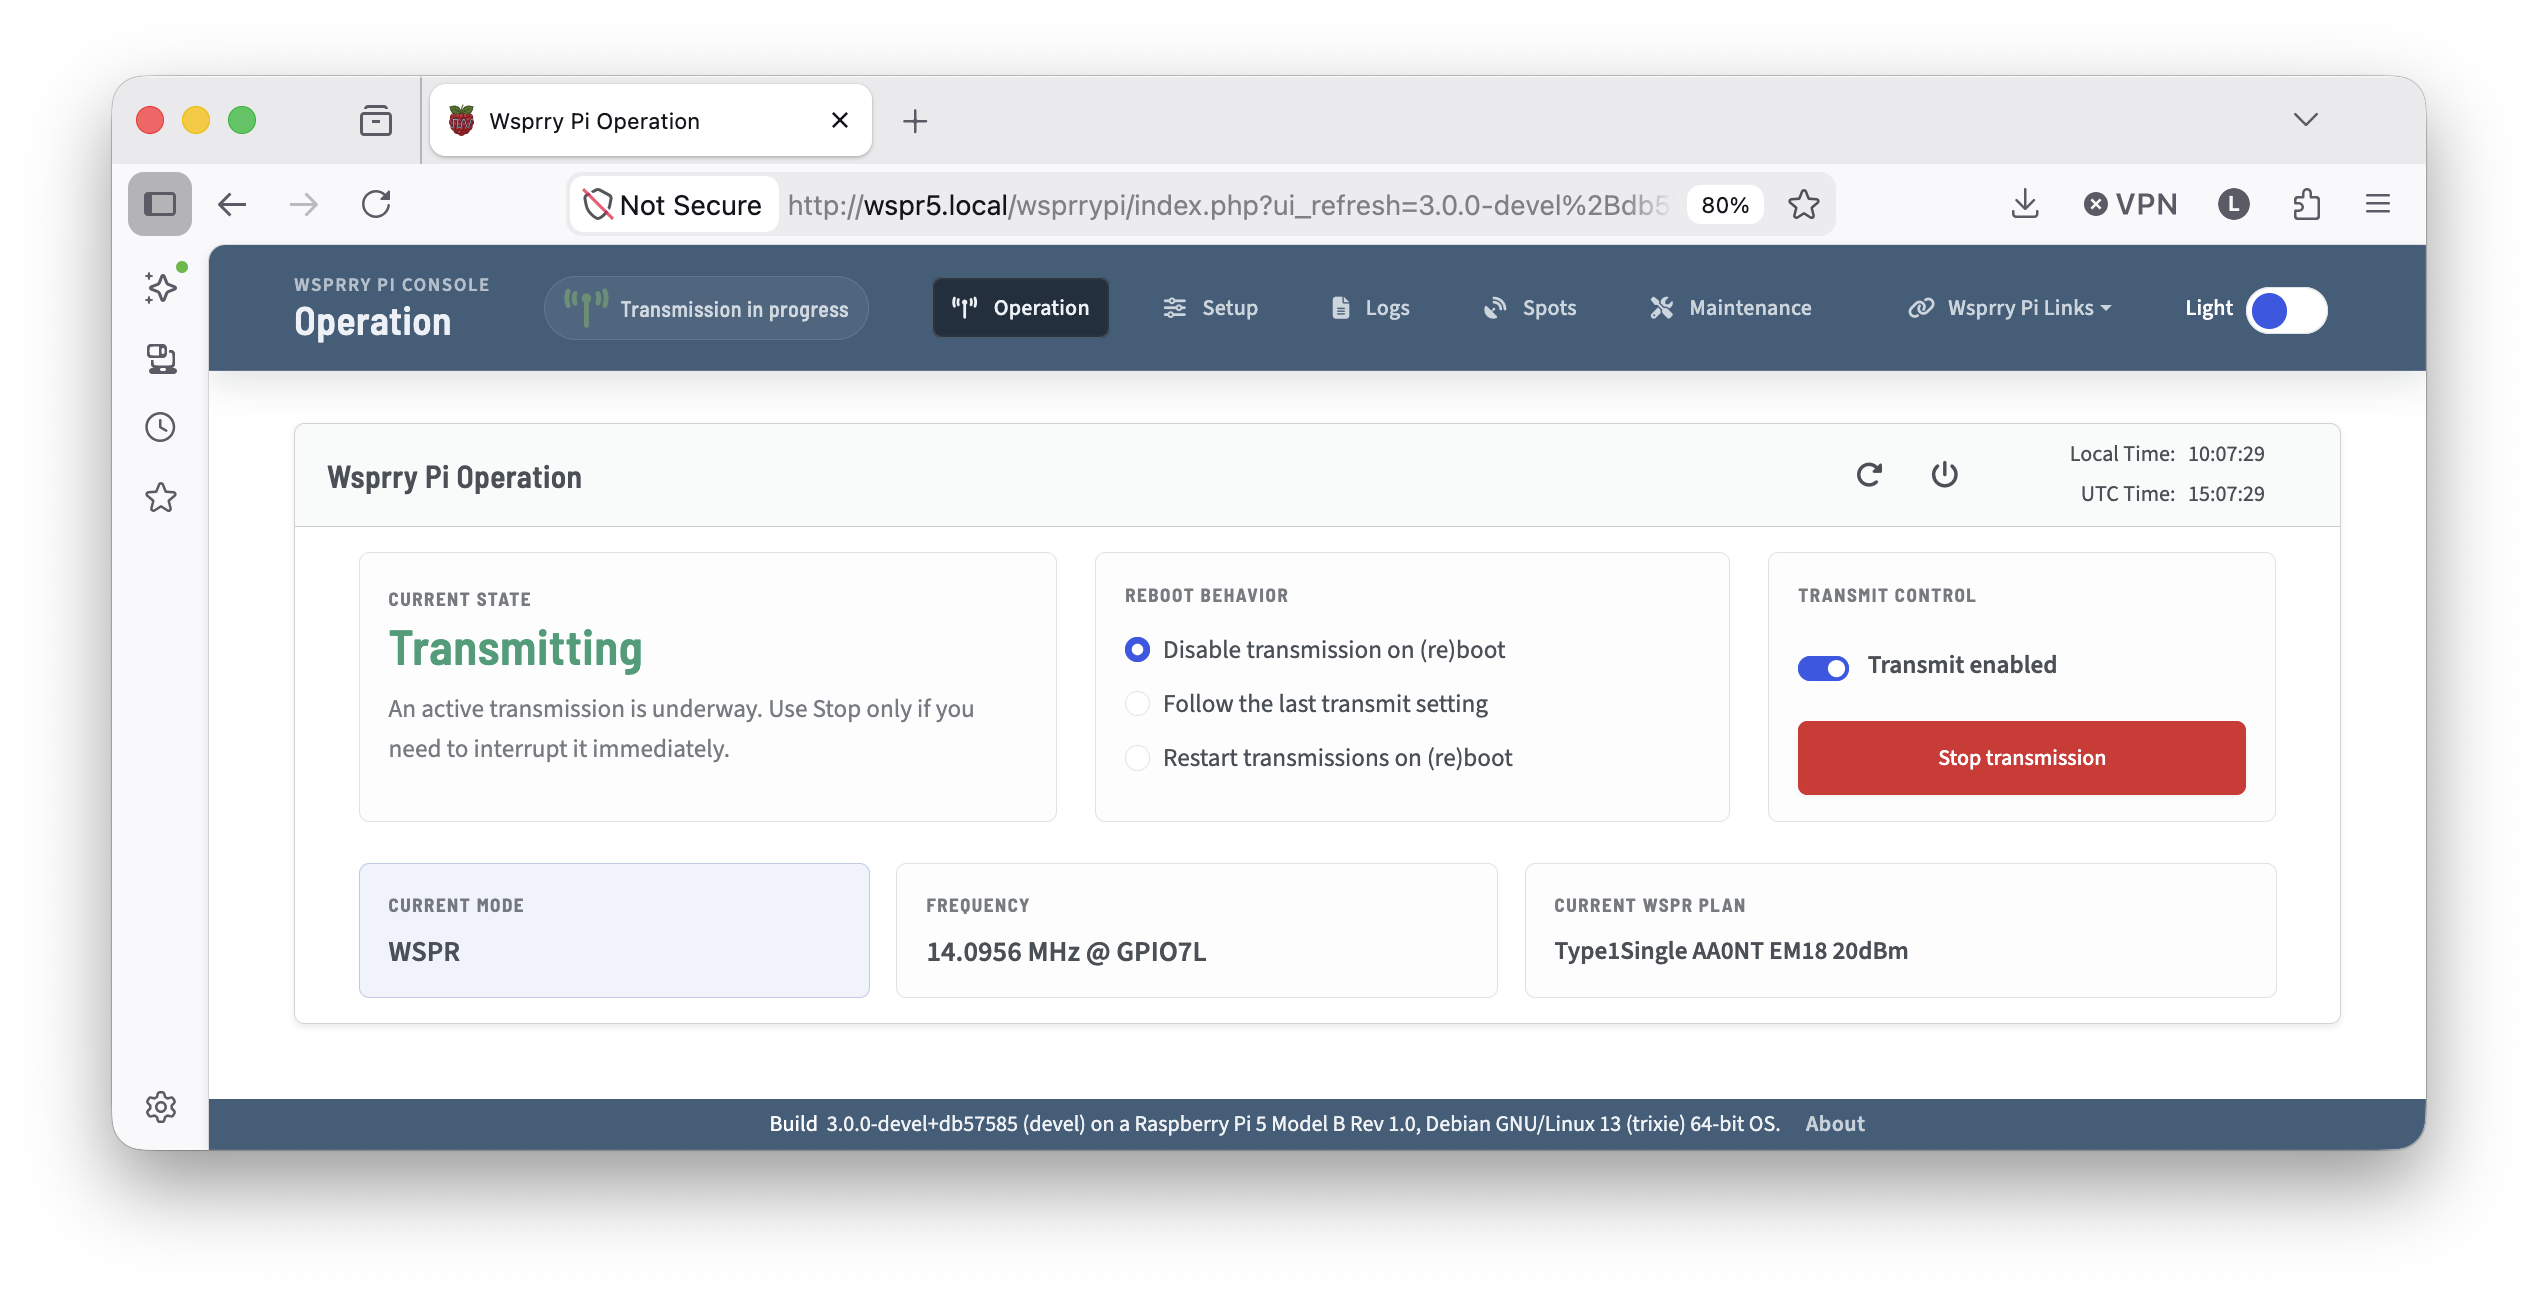Open history clock icon in sidebar
Screen dimensions: 2538x1298
161,428
